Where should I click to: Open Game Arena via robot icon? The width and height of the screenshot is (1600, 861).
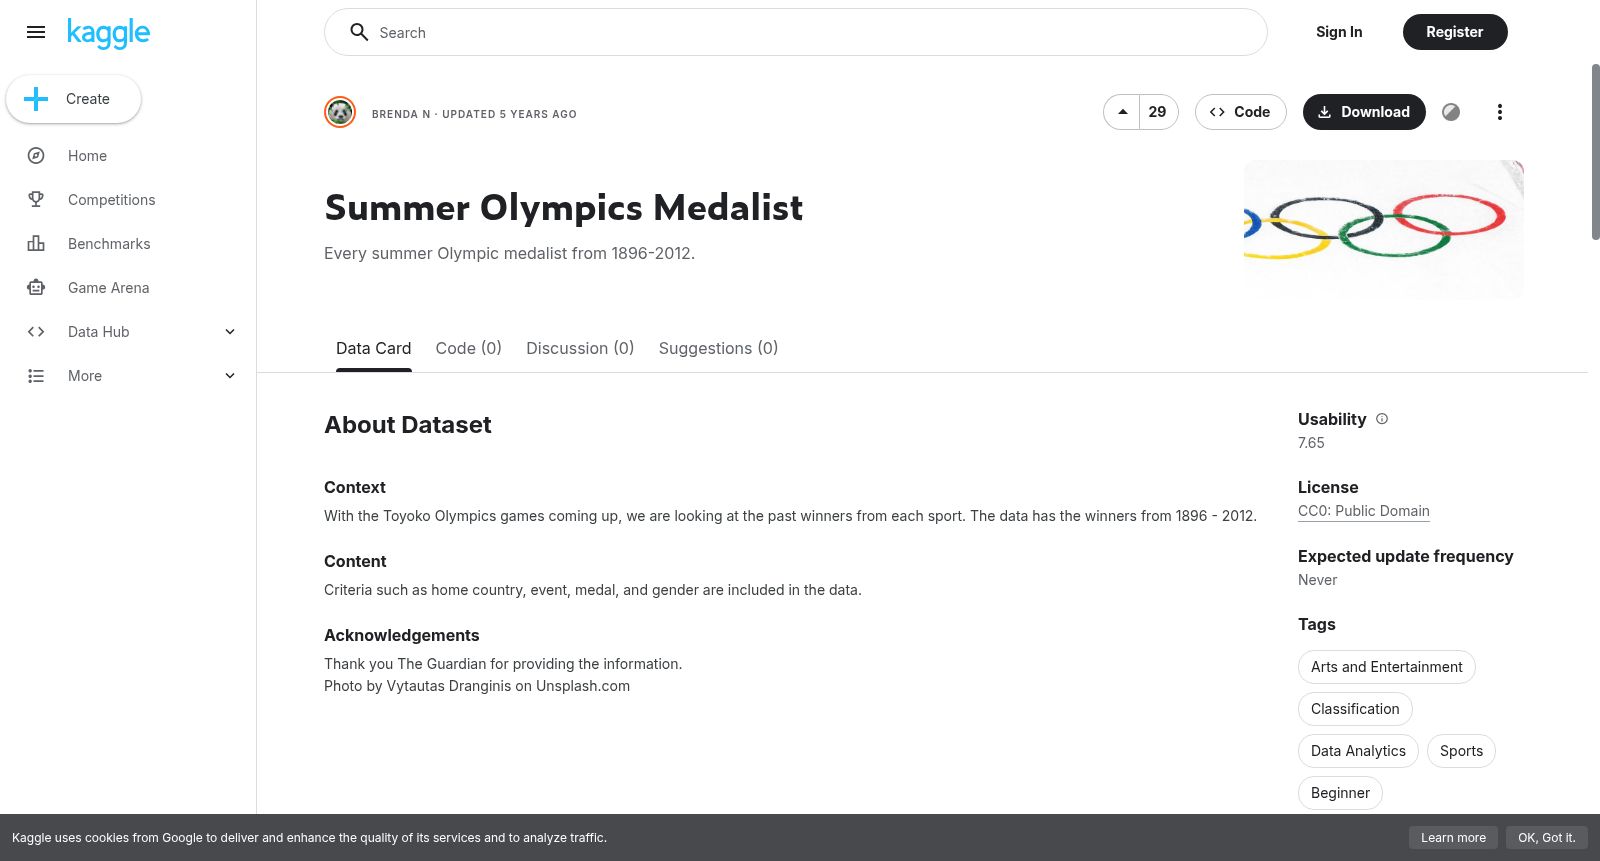pyautogui.click(x=36, y=288)
